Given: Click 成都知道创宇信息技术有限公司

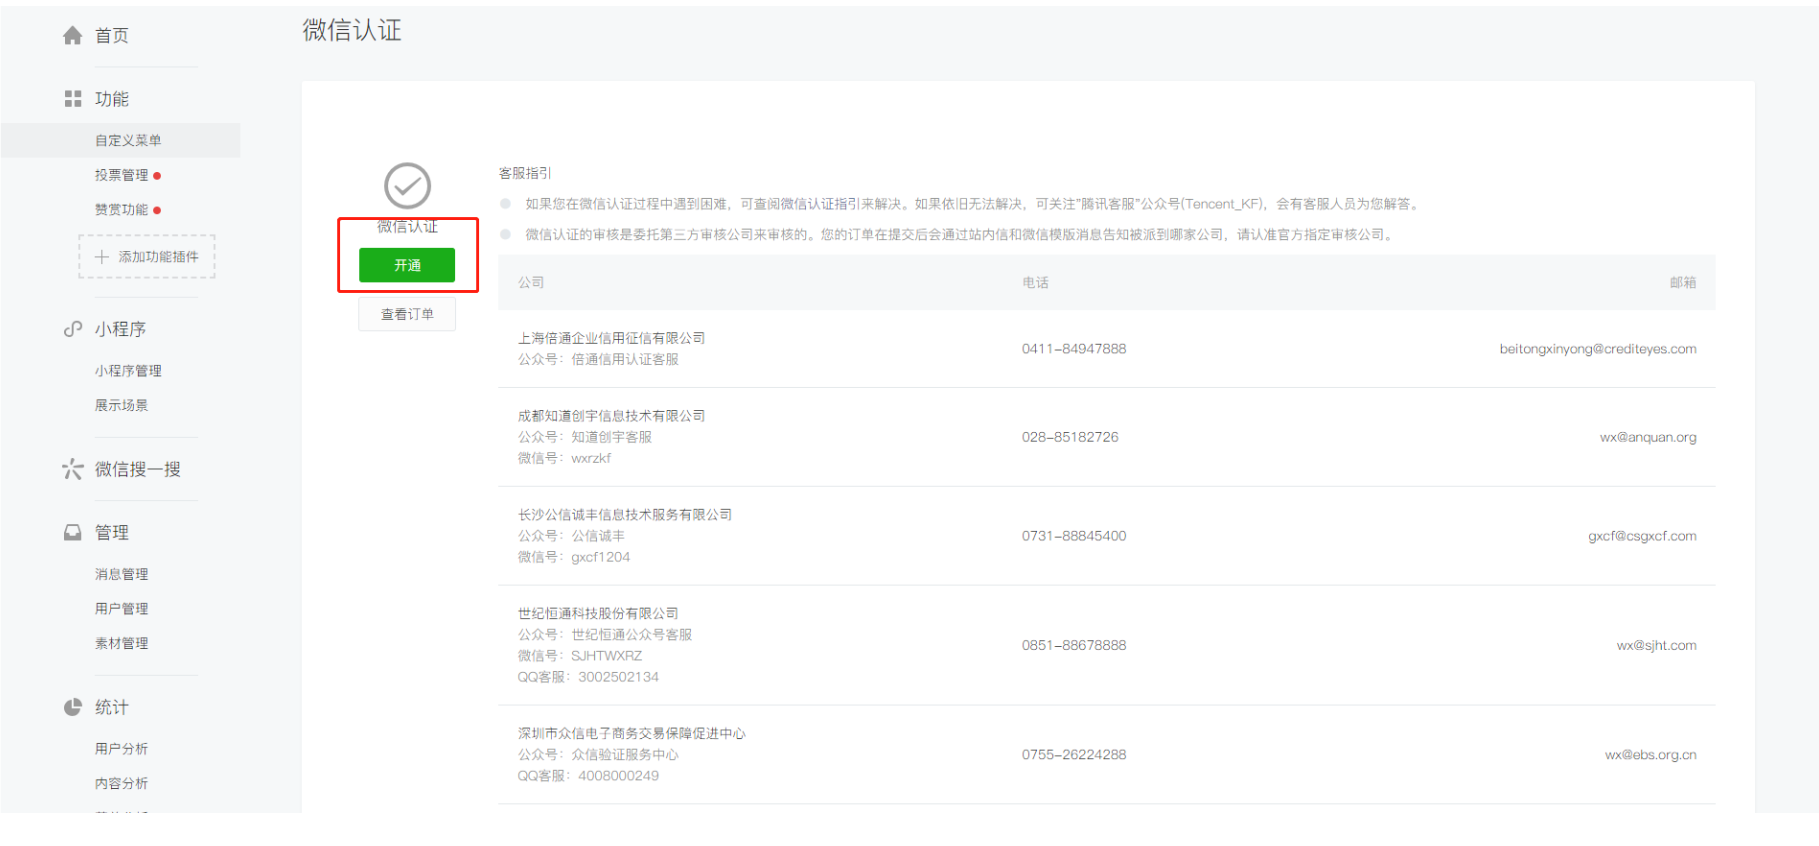Looking at the screenshot, I should 612,416.
